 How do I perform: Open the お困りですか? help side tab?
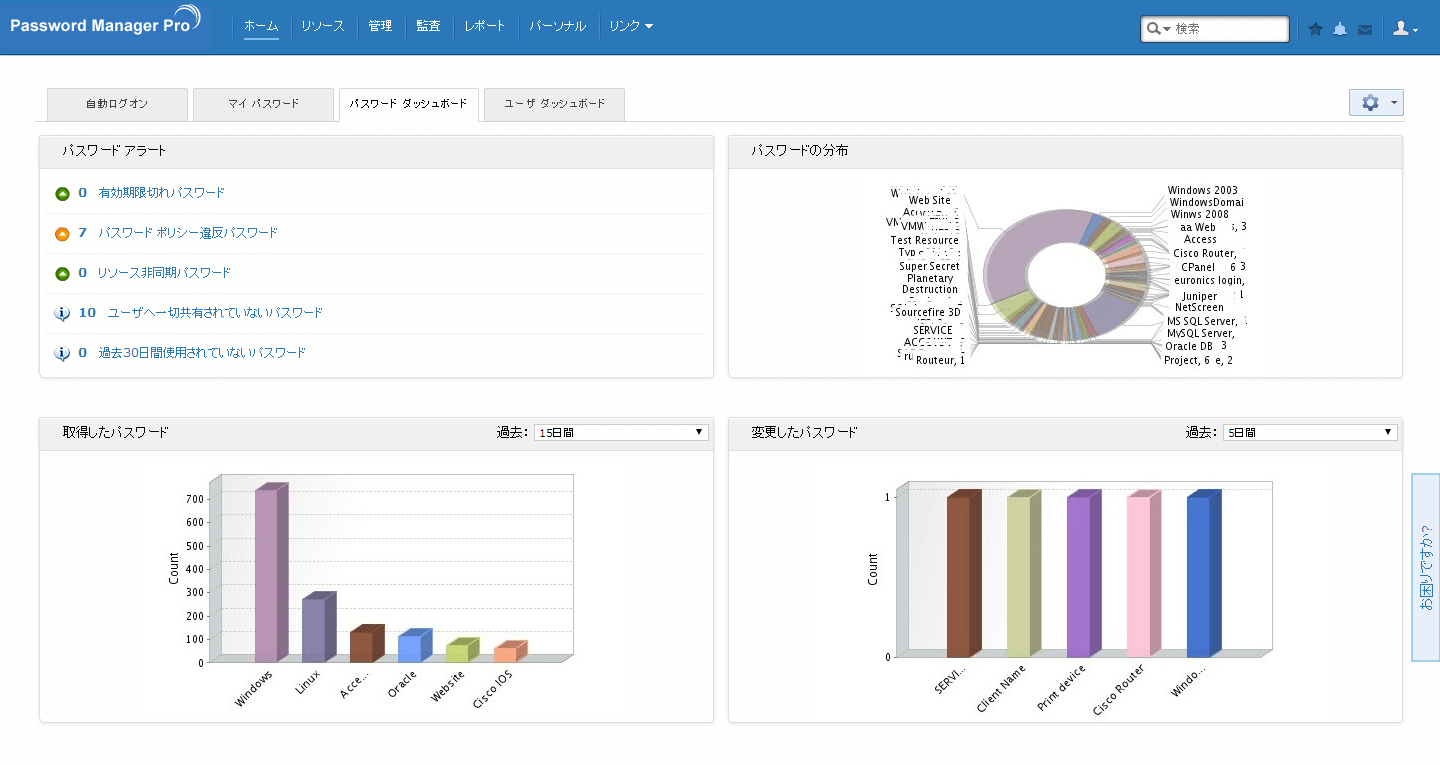point(1425,567)
